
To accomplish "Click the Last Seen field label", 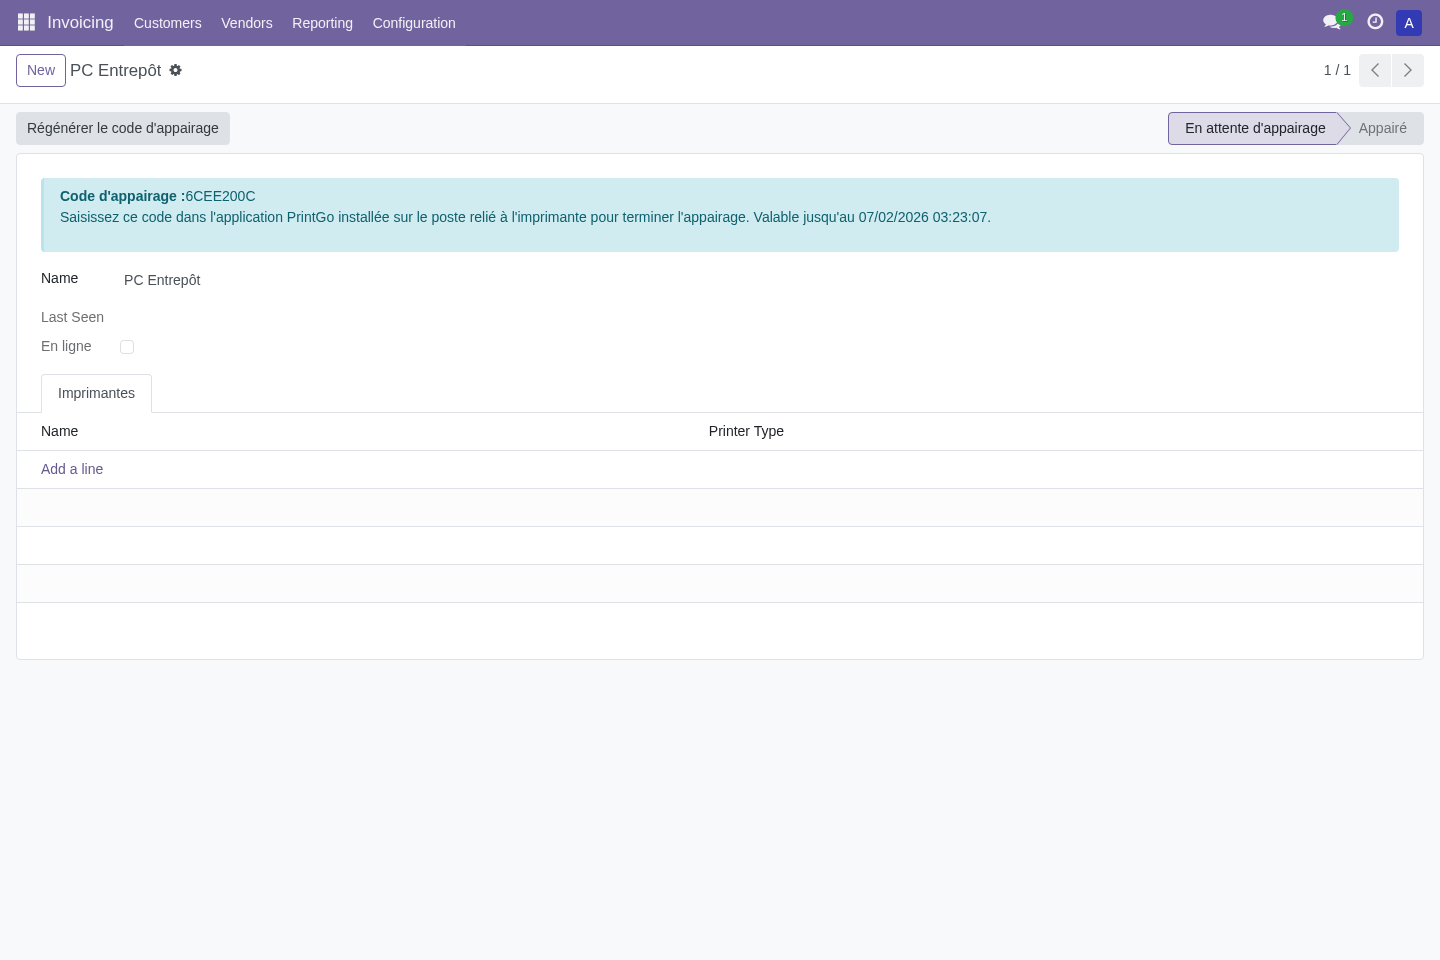I will [x=72, y=317].
